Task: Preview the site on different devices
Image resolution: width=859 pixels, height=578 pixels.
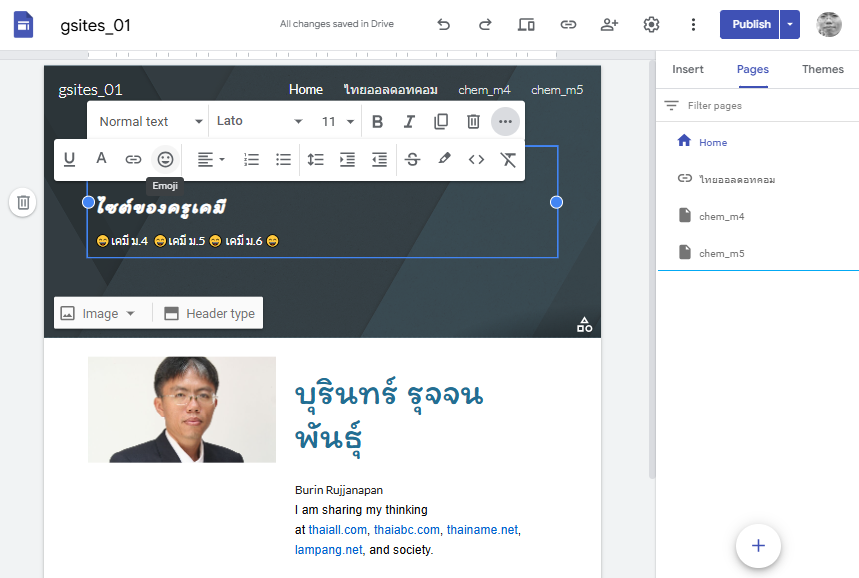Action: click(x=526, y=25)
